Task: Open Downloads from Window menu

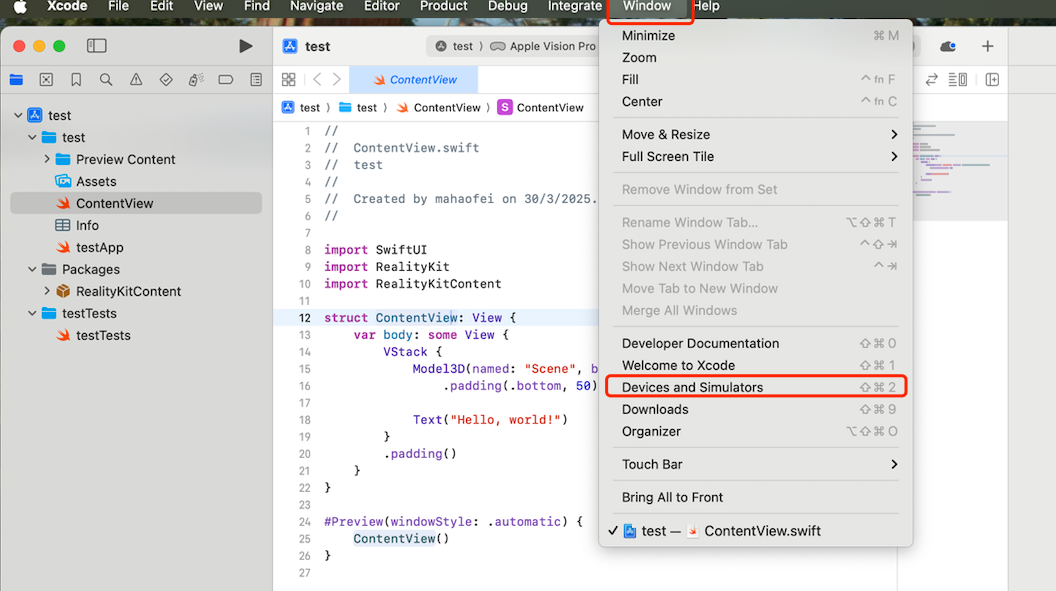Action: click(756, 409)
